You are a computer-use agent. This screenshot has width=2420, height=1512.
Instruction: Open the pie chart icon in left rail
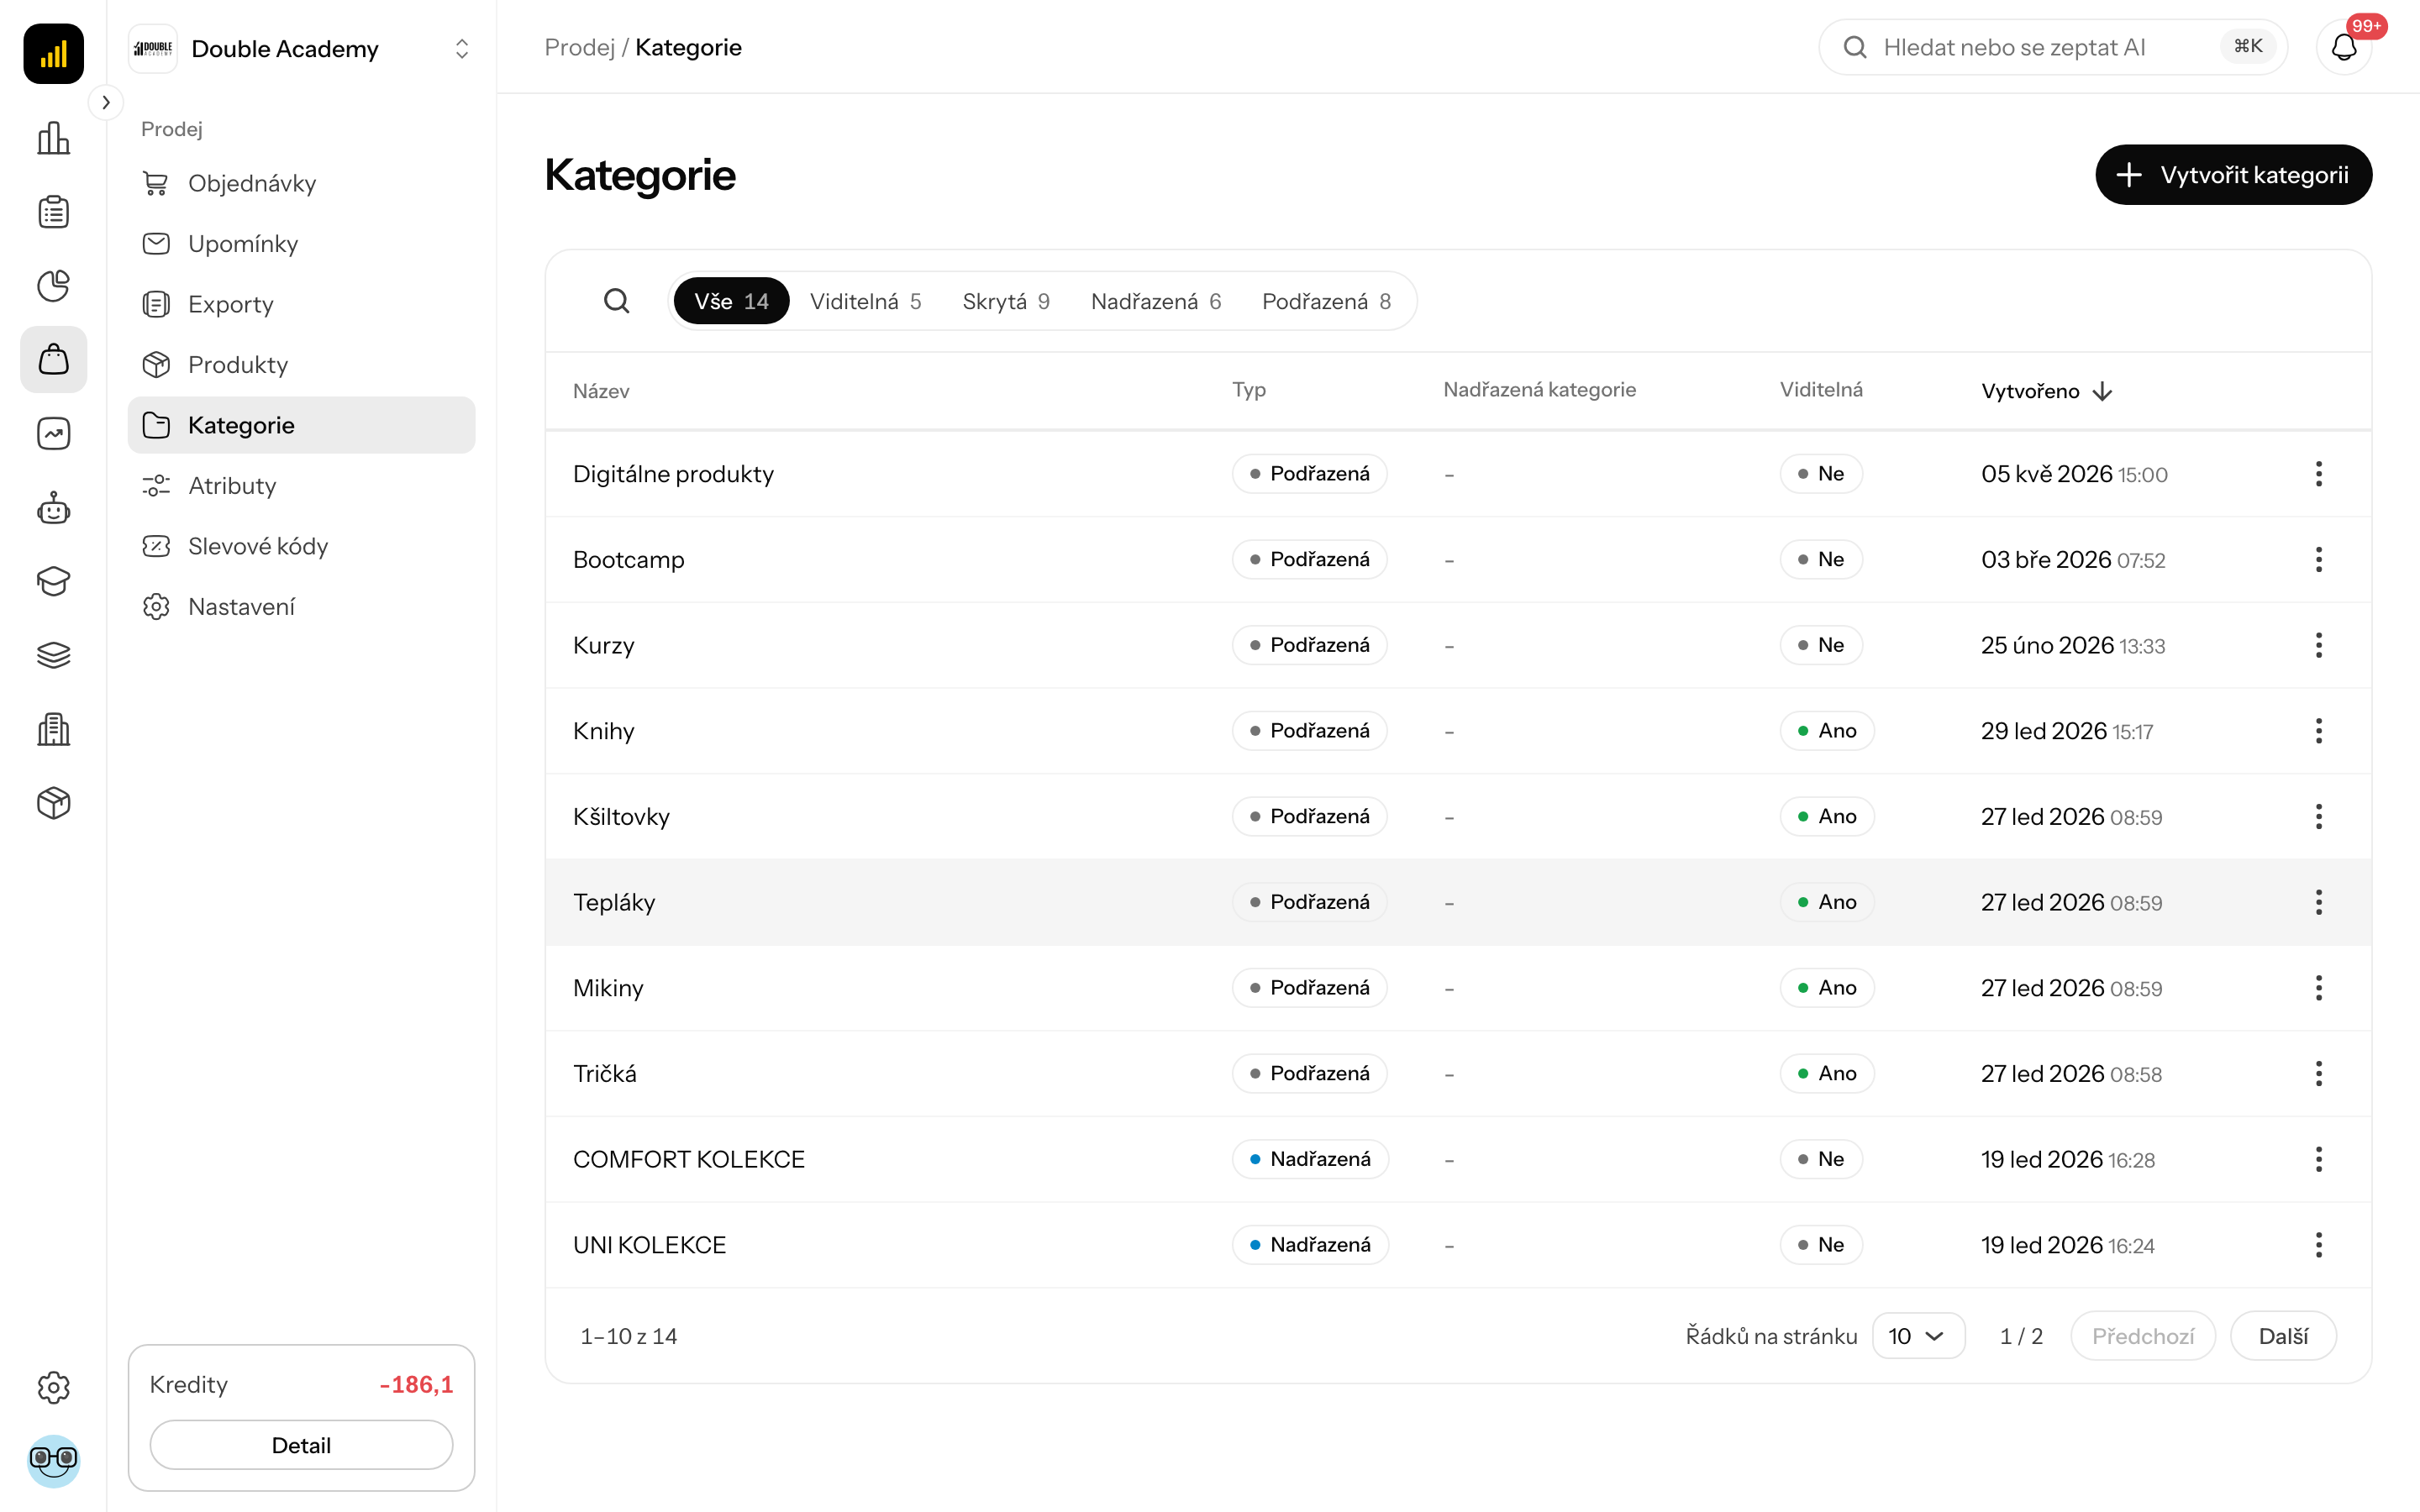53,286
